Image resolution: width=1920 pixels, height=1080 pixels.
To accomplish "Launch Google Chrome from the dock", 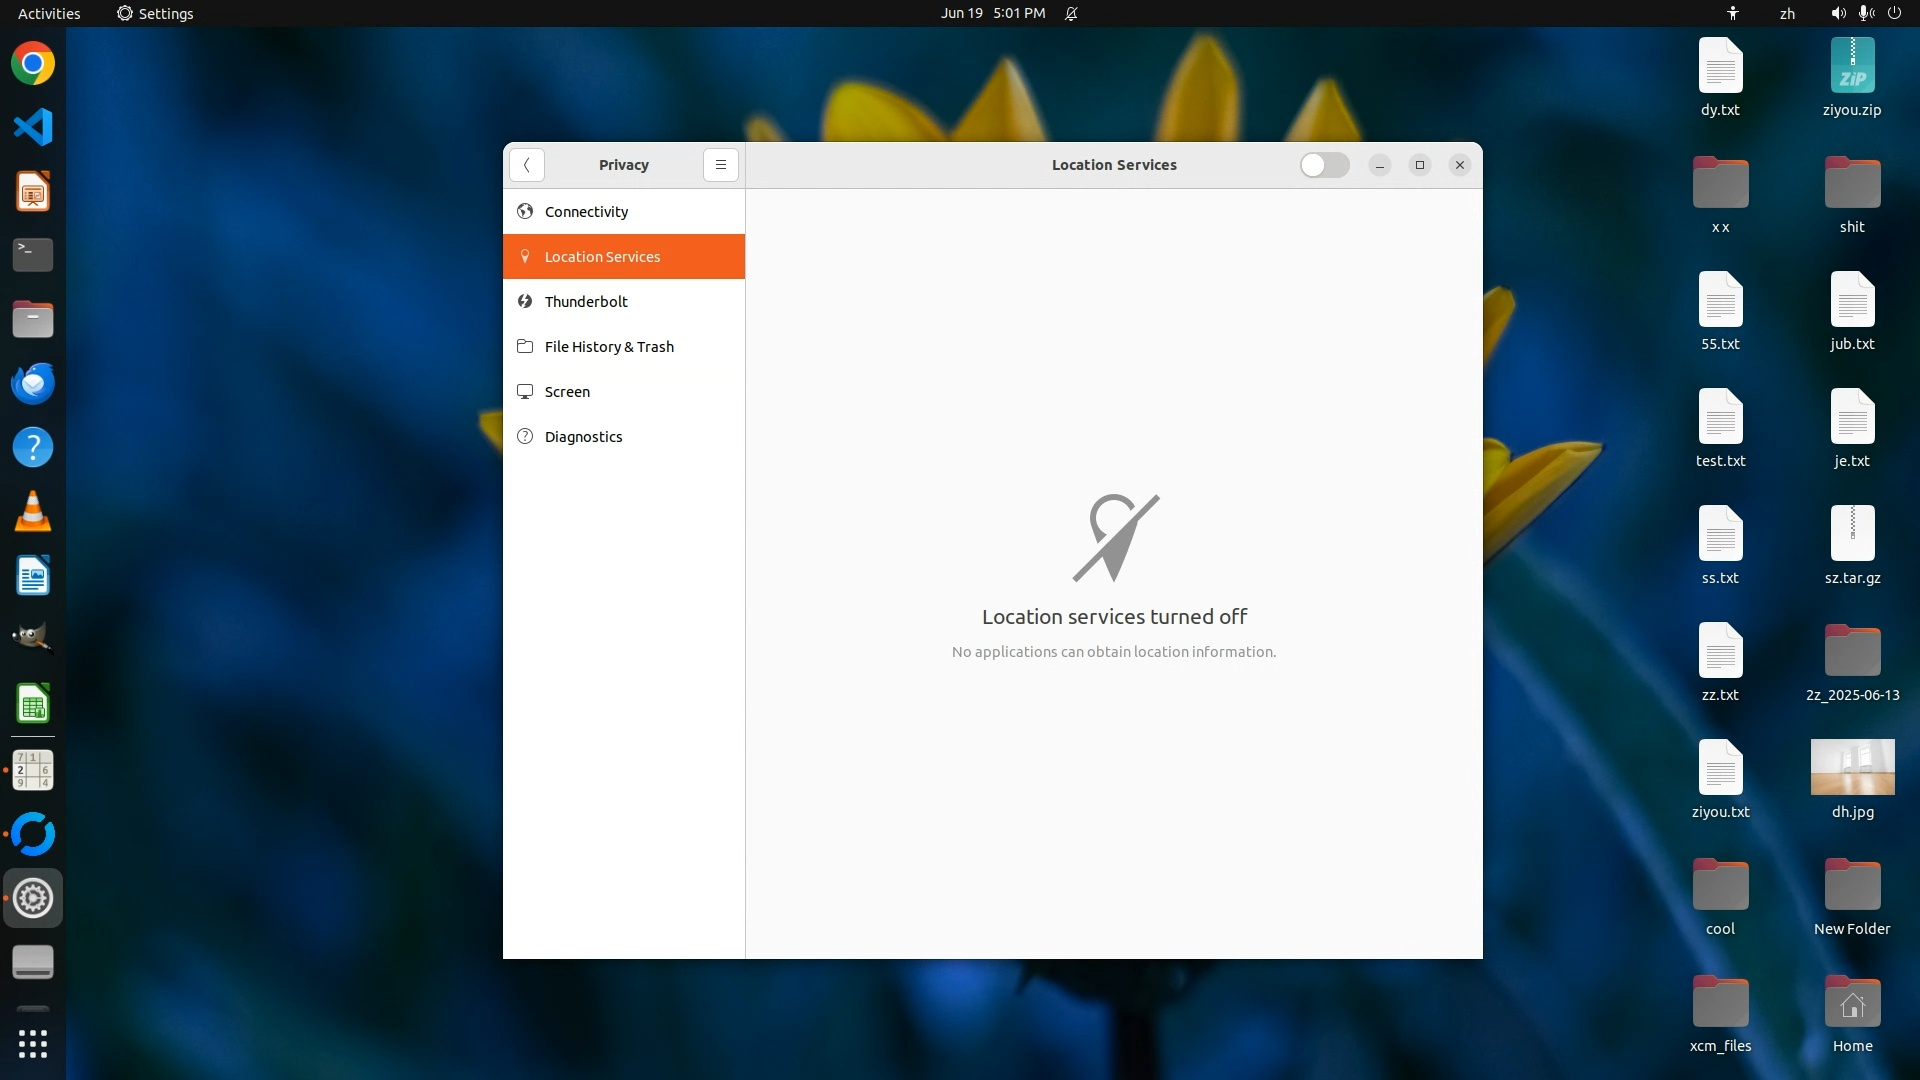I will [x=33, y=64].
